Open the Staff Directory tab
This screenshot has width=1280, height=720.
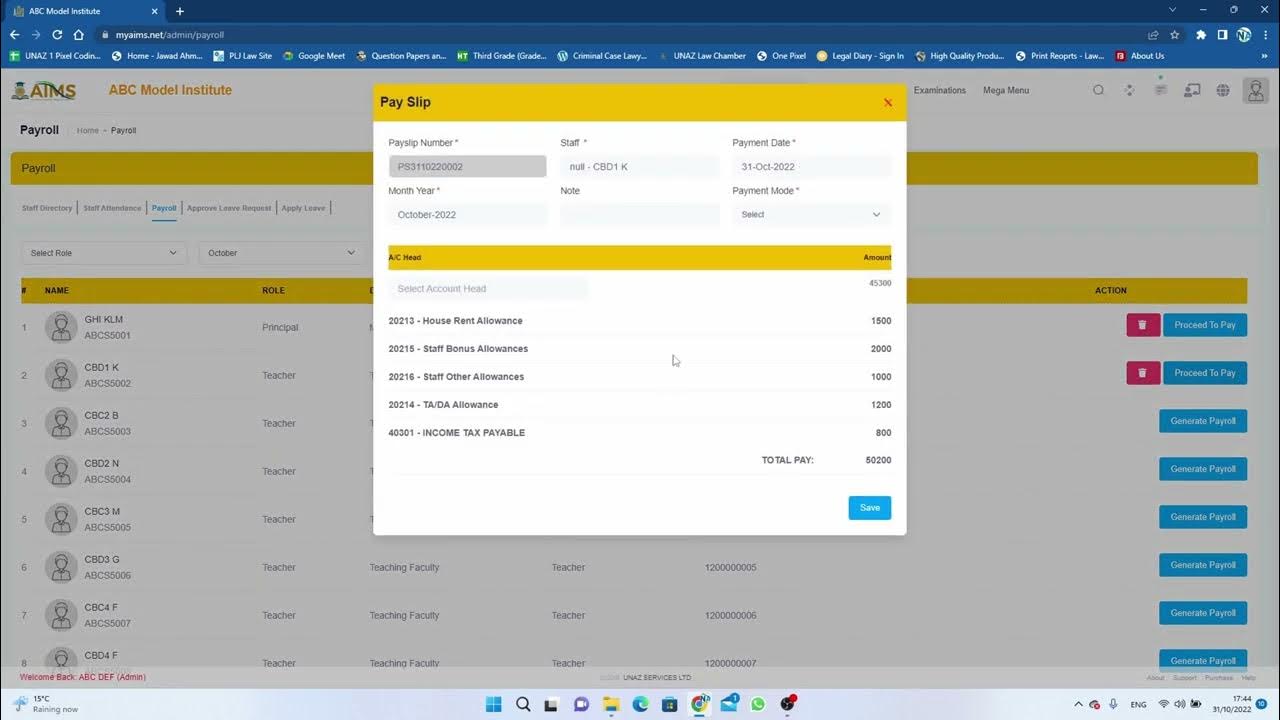tap(47, 208)
